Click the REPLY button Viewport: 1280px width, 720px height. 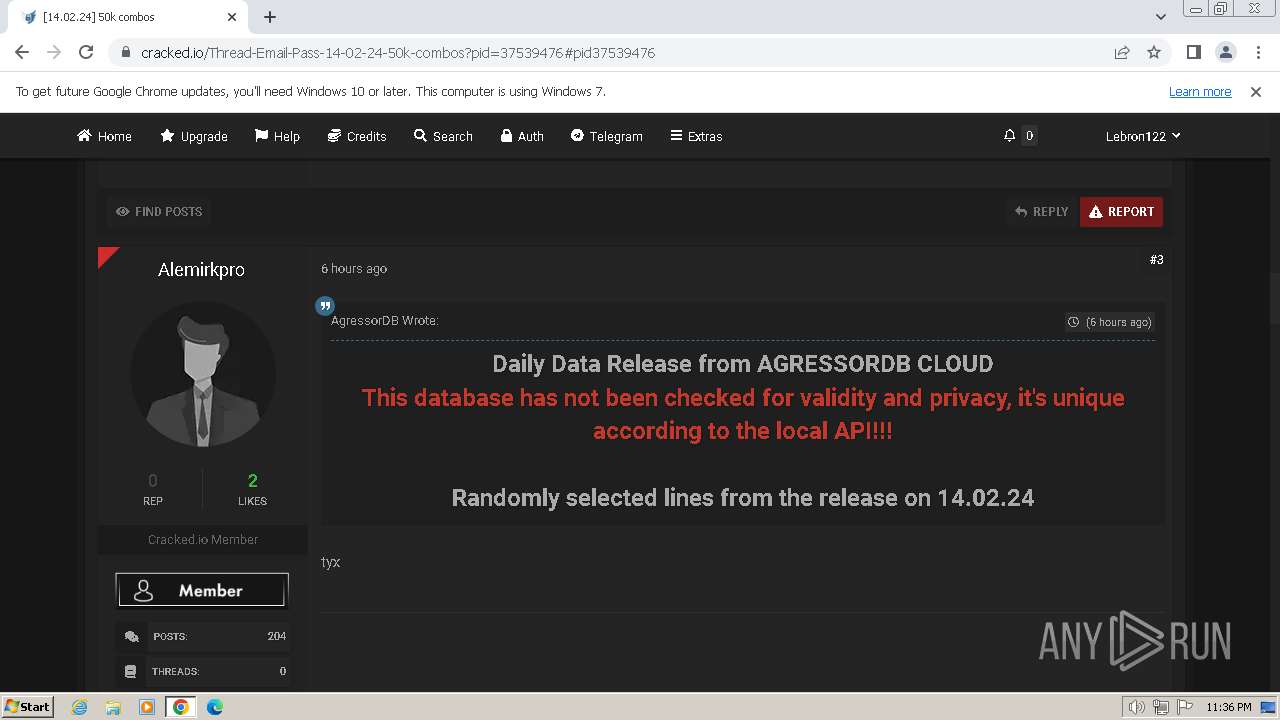[x=1041, y=211]
